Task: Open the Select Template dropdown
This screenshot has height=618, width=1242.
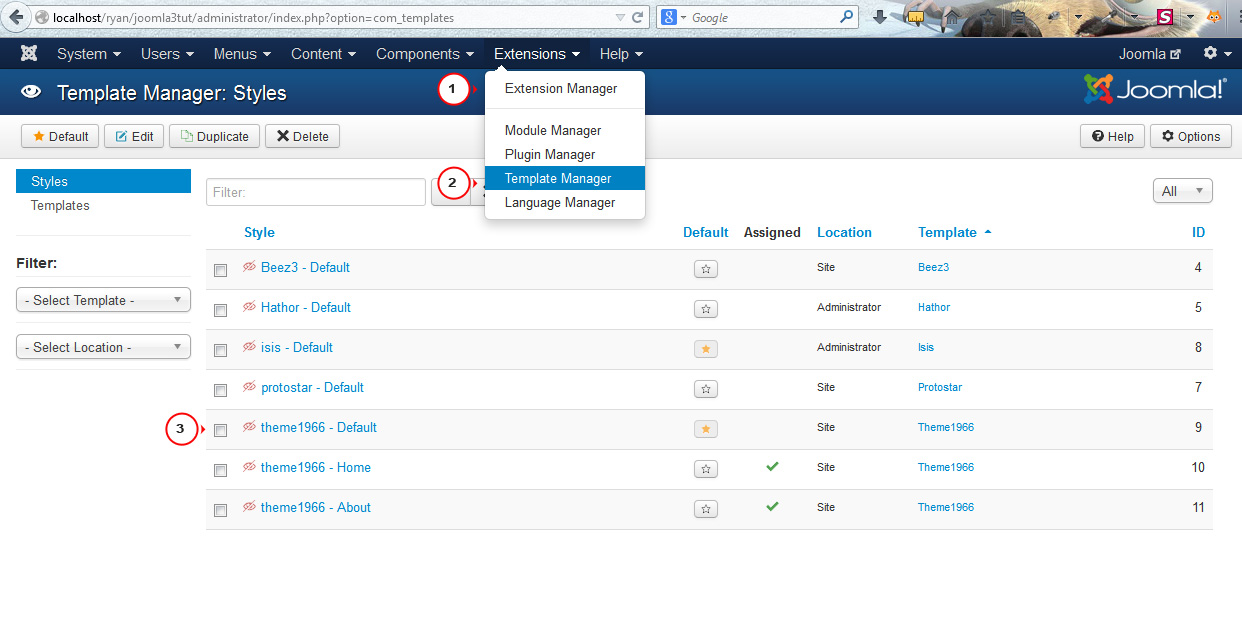Action: point(103,299)
